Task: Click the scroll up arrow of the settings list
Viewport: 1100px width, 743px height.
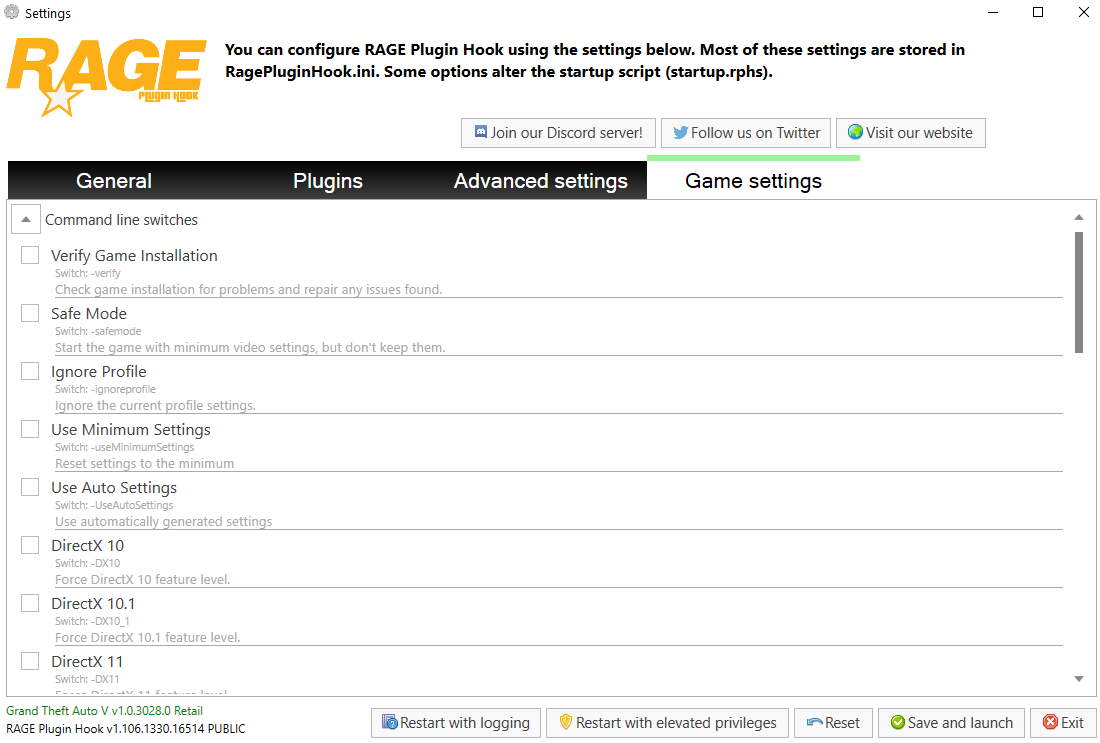Action: click(1079, 217)
